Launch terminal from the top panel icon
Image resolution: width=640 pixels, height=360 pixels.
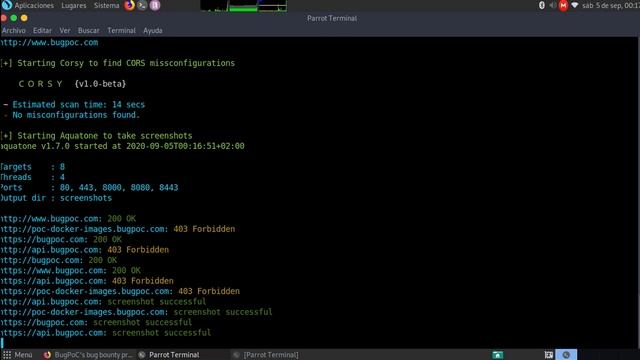coord(142,5)
